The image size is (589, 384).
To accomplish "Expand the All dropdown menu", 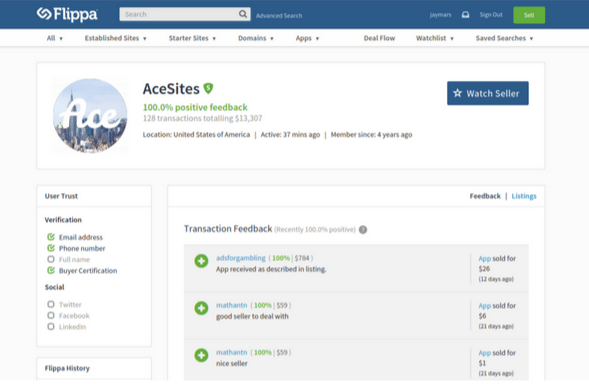I will [x=55, y=38].
